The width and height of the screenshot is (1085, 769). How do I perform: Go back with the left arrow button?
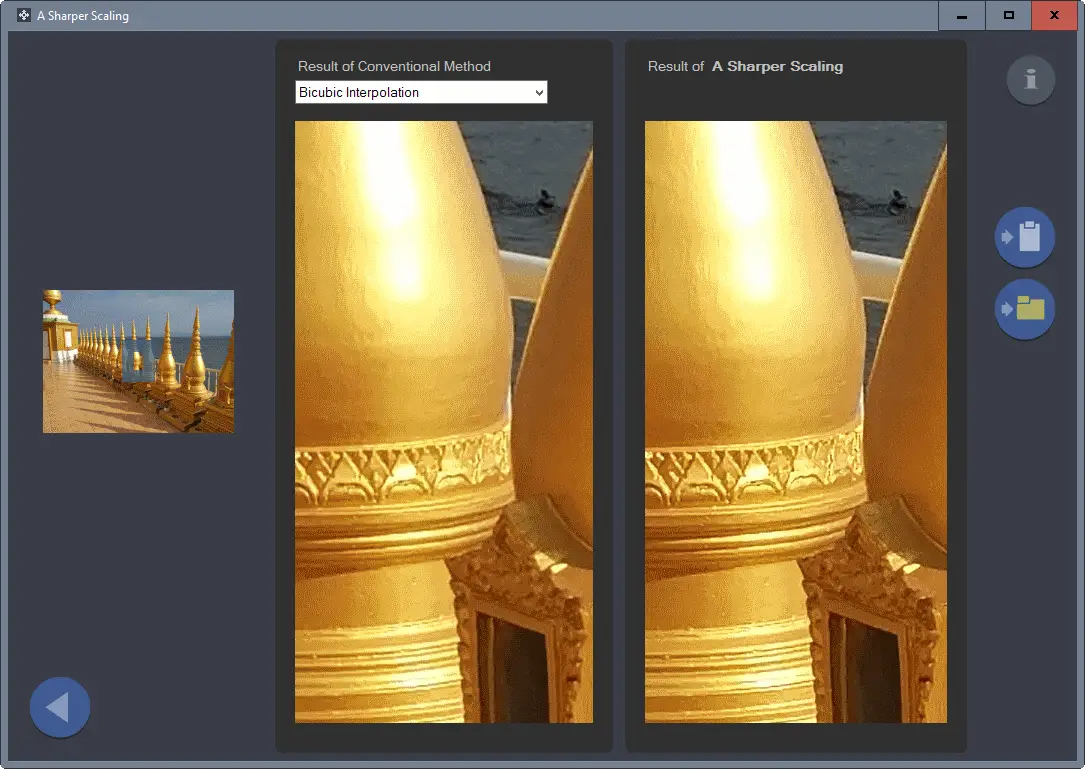60,707
